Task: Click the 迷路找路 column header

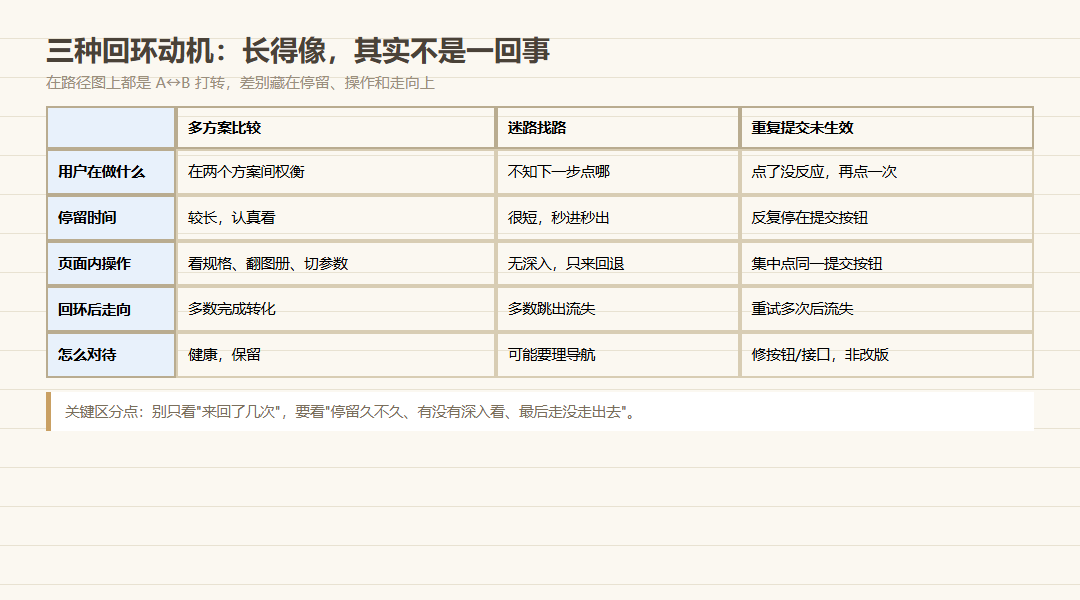Action: coord(618,127)
